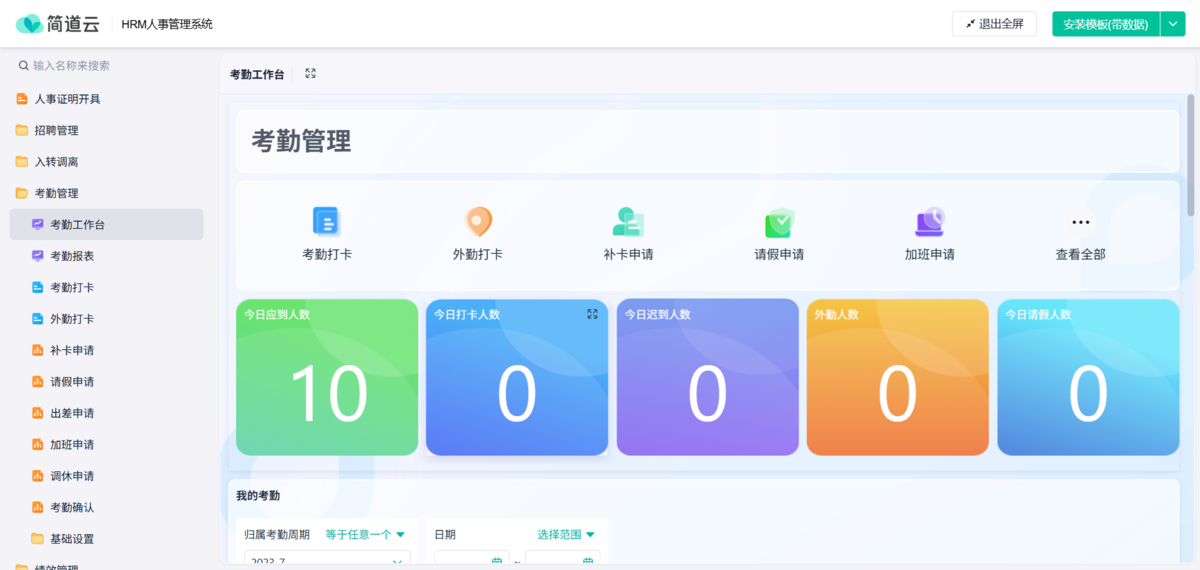The image size is (1200, 570).
Task: Collapse the 考勤管理 folder
Action: [106, 193]
